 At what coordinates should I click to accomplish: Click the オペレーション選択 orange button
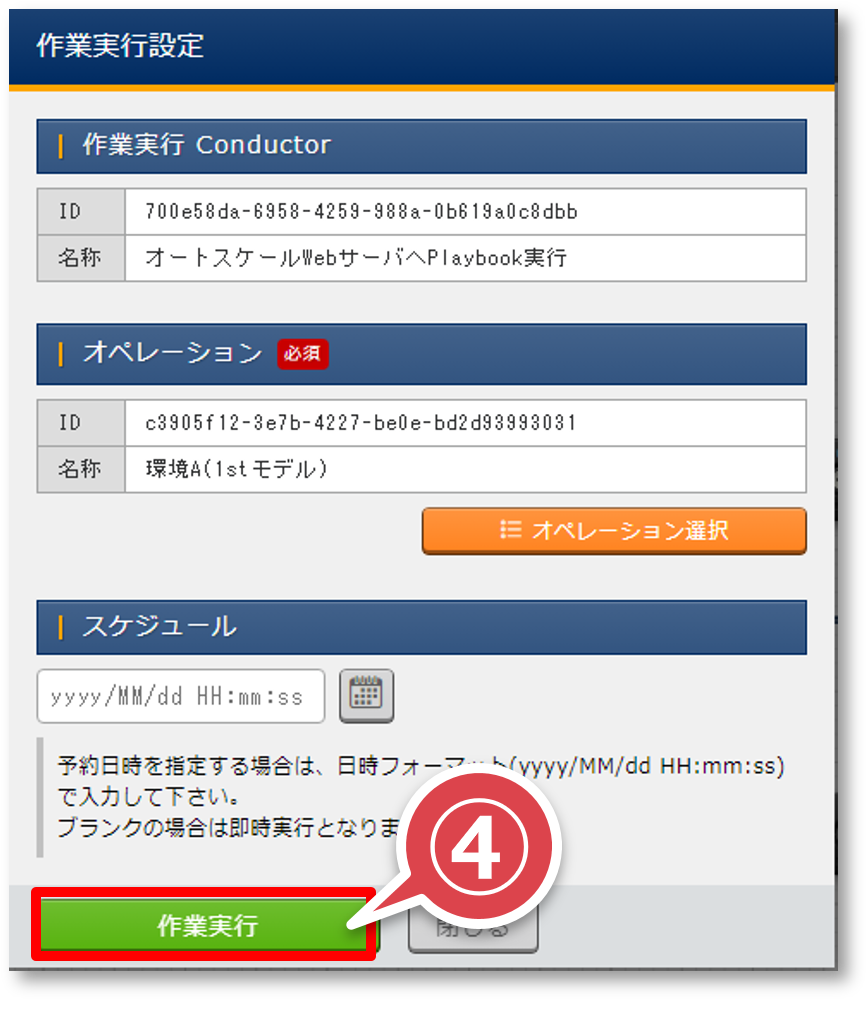click(x=614, y=531)
